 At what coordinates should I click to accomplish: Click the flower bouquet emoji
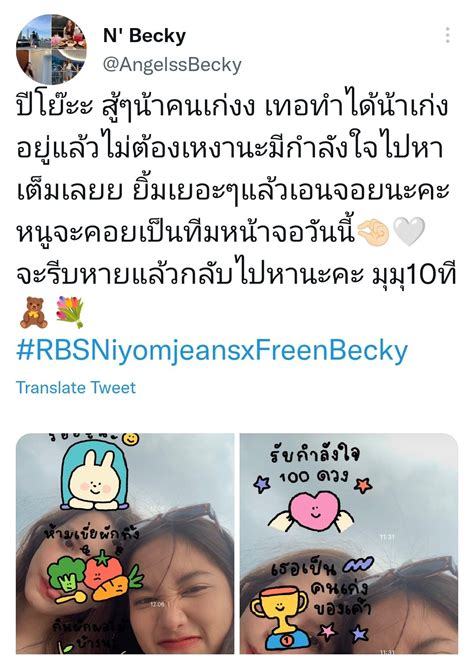[71, 312]
